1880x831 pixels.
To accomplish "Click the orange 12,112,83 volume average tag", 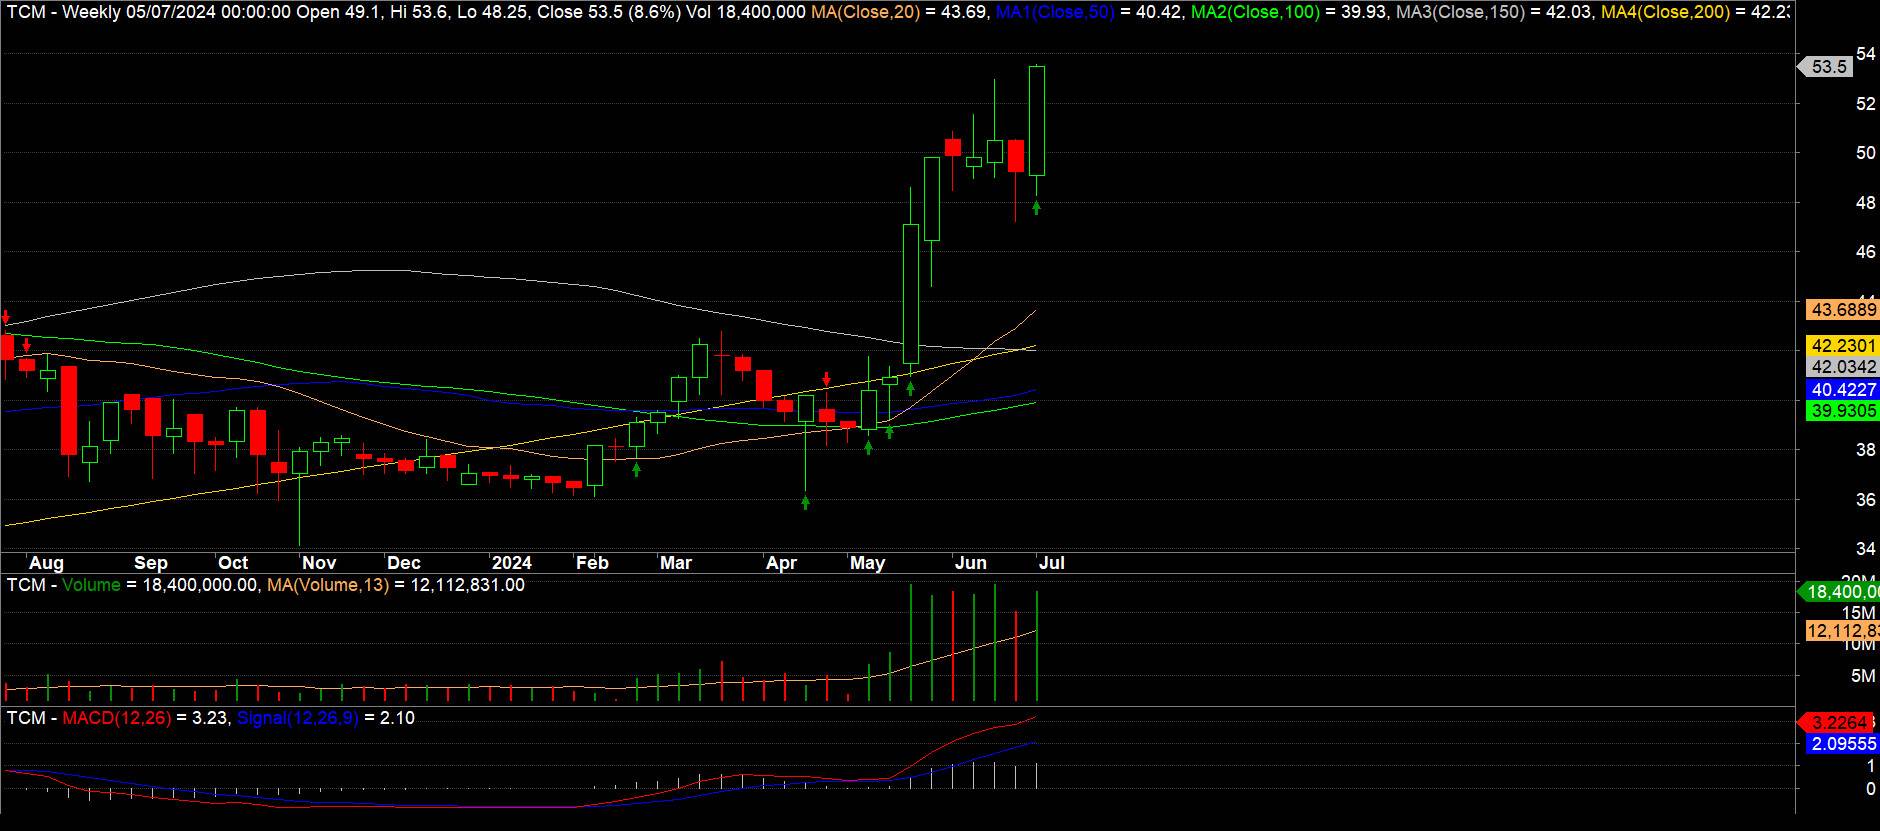I will (x=1843, y=631).
